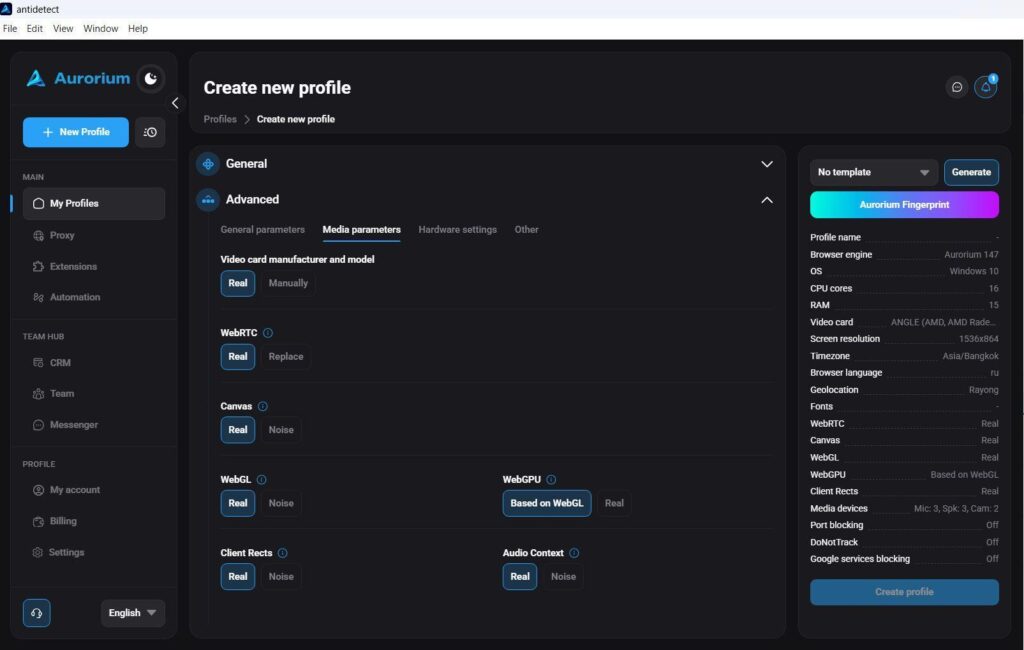Switch to General parameters tab
This screenshot has width=1024, height=650.
(263, 230)
